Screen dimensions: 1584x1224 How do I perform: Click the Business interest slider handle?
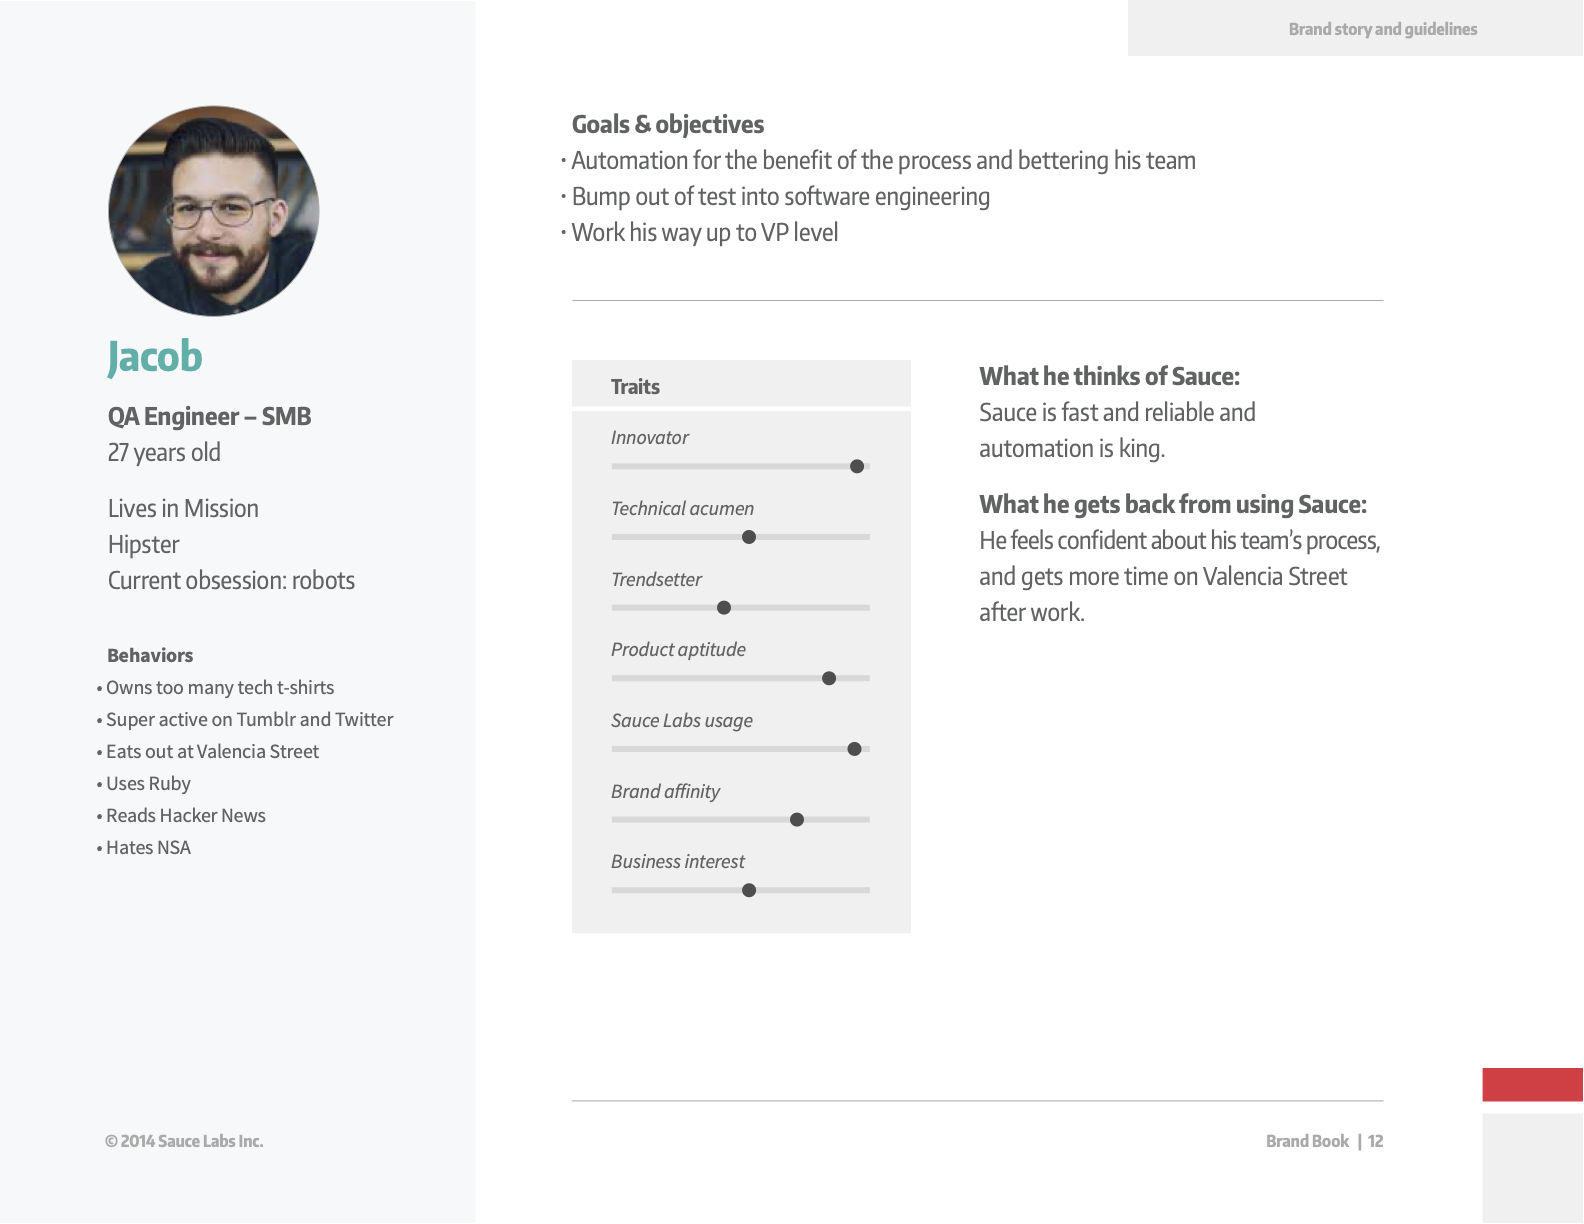pos(749,890)
